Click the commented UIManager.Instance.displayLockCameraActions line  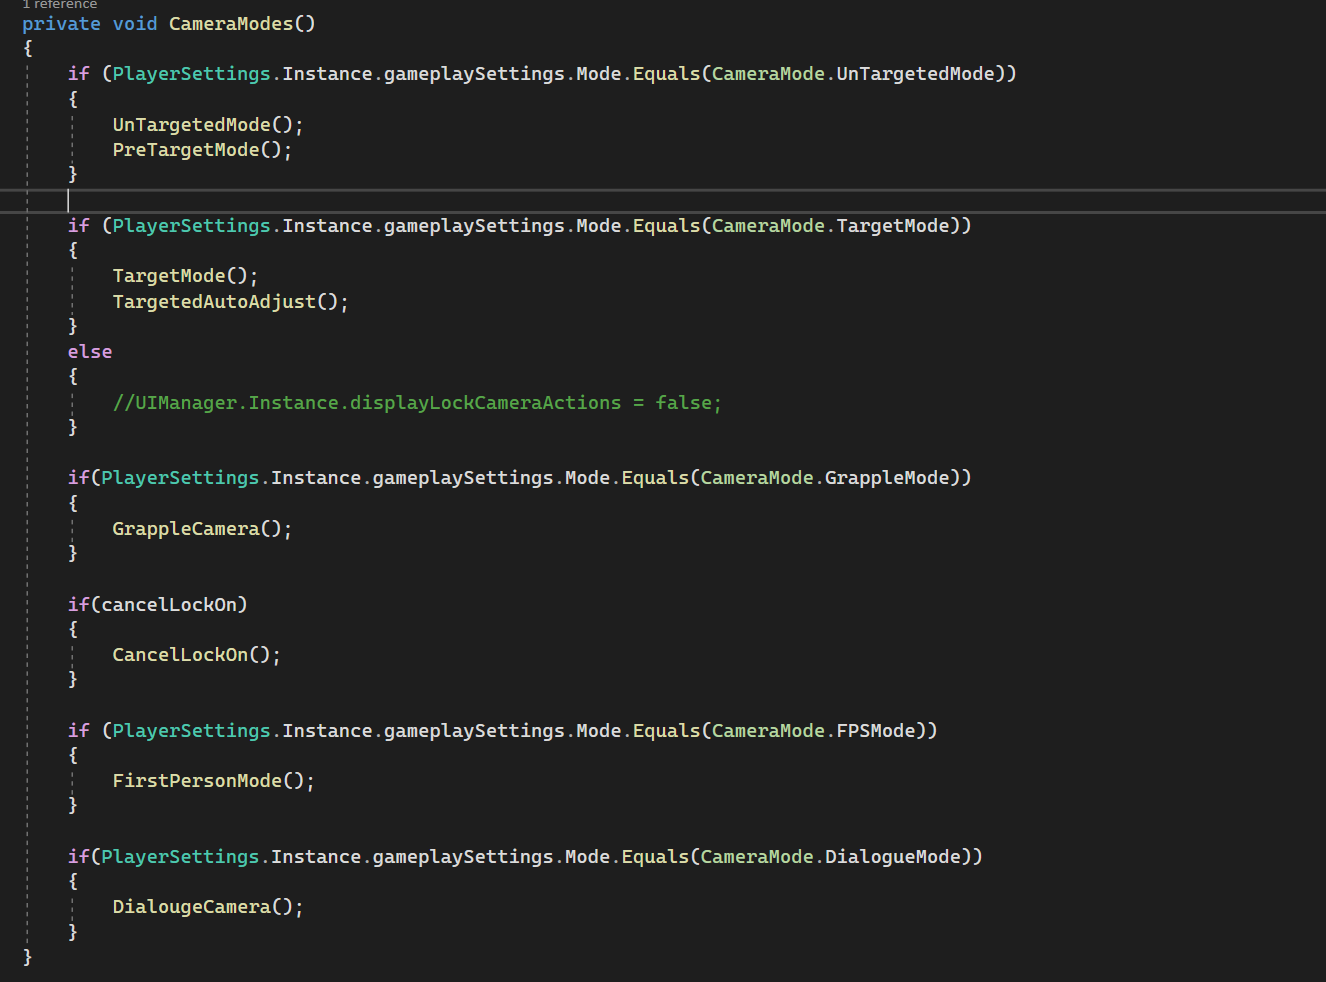[417, 403]
